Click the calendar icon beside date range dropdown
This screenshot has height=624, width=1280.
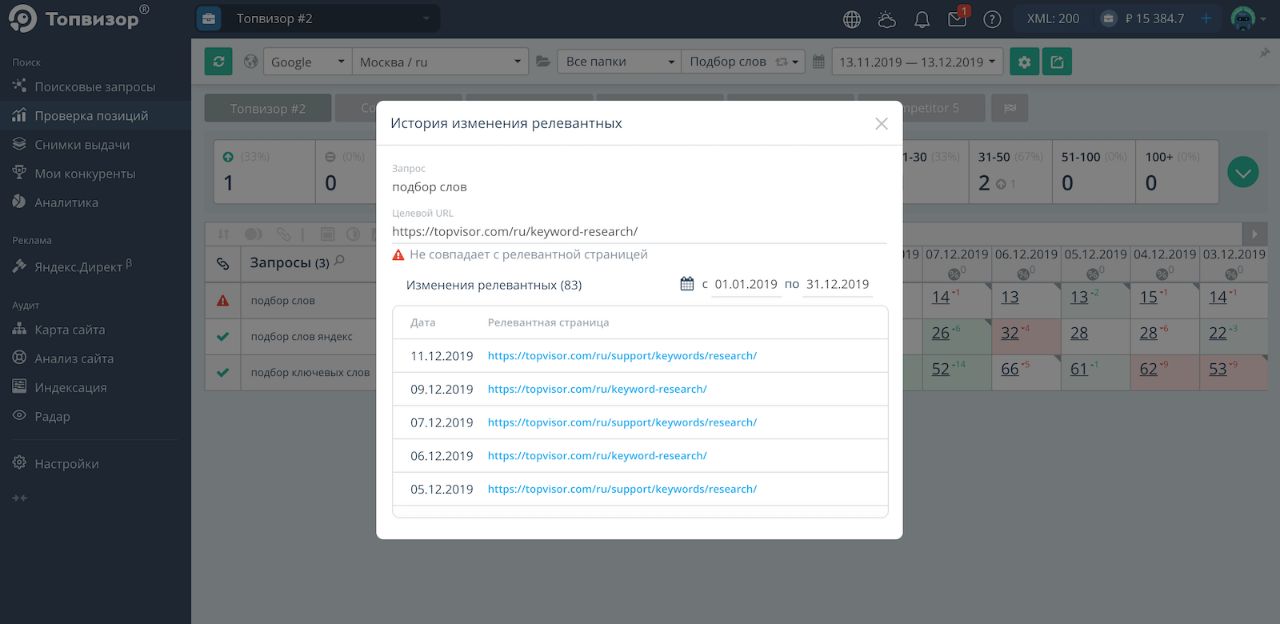[819, 62]
